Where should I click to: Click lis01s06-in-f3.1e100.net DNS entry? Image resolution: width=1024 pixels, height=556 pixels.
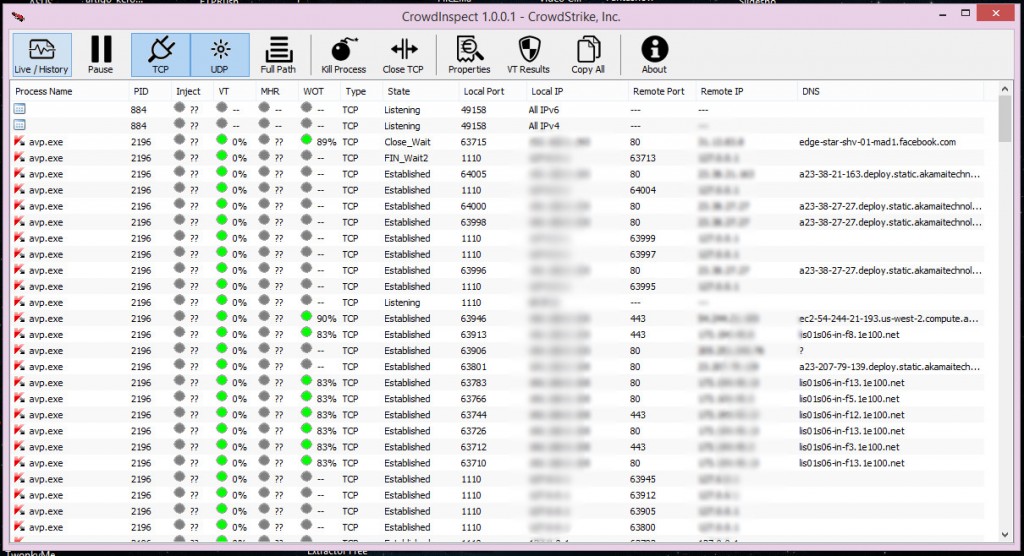coord(849,447)
